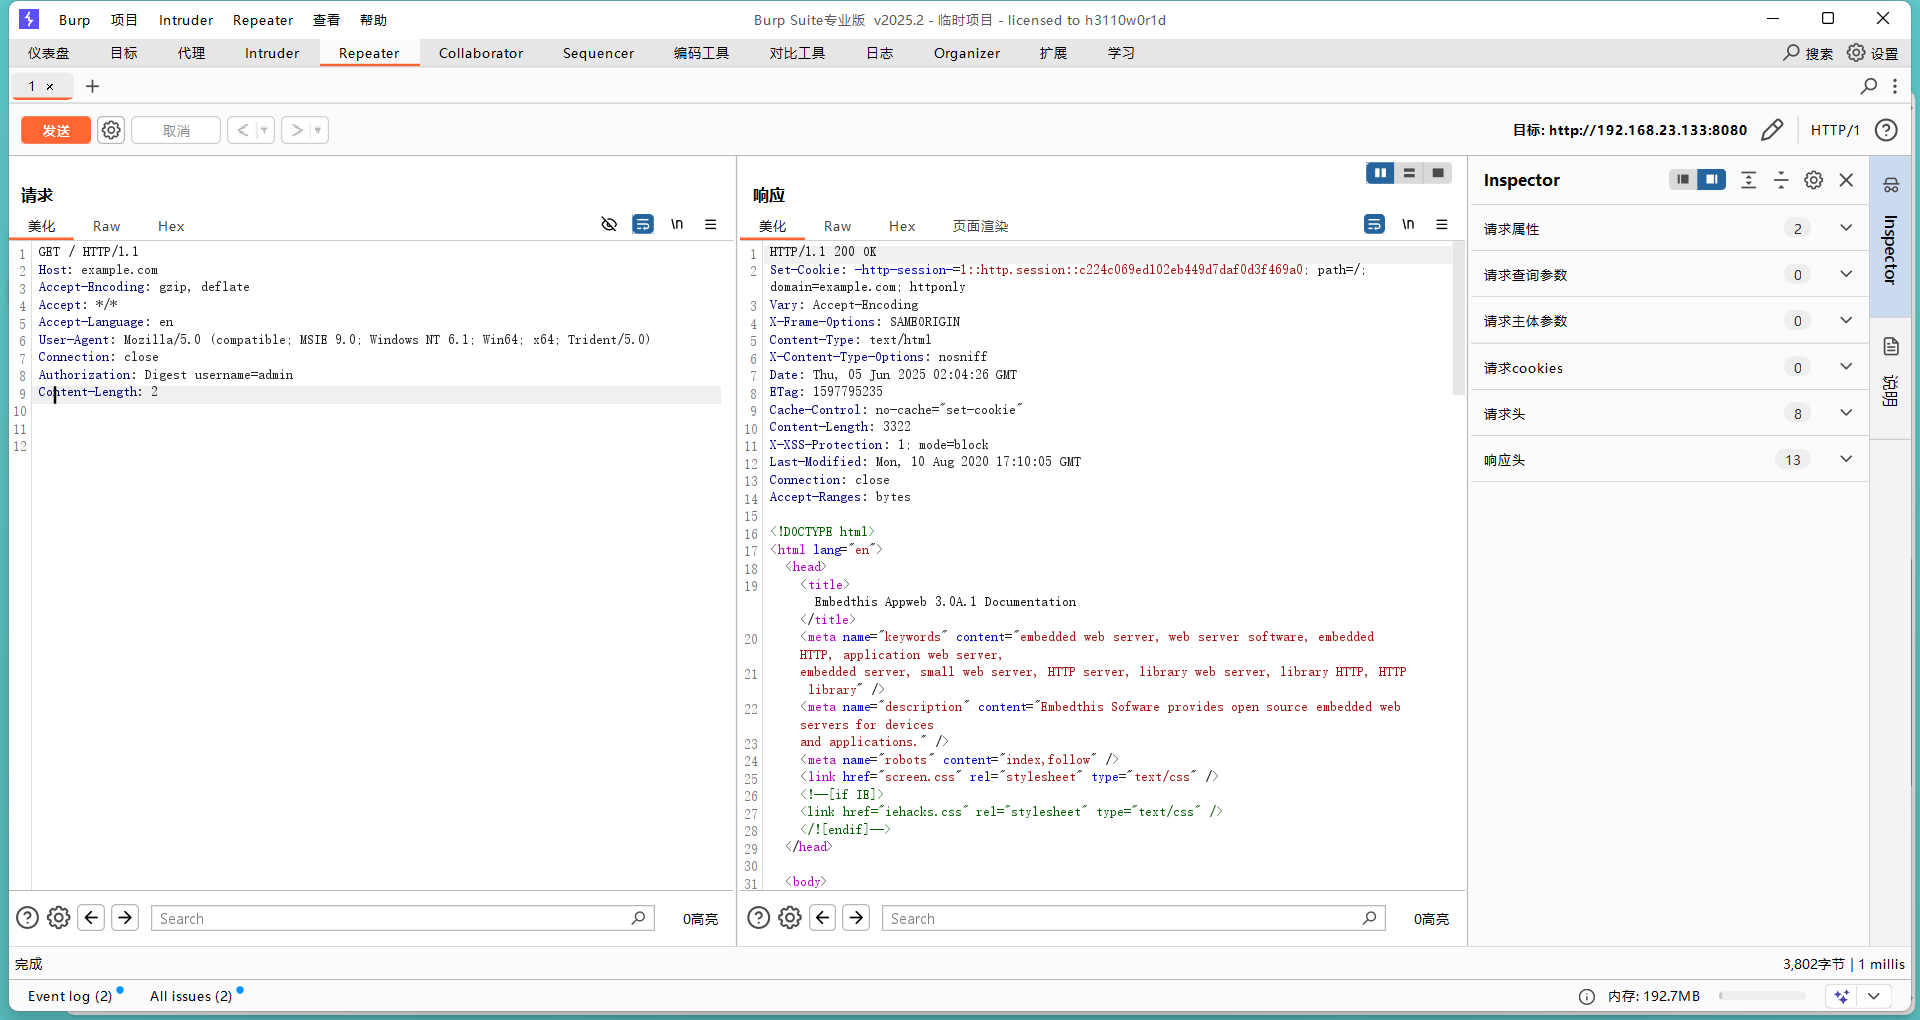The image size is (1920, 1020).
Task: Edit target with pencil icon
Action: tap(1772, 130)
